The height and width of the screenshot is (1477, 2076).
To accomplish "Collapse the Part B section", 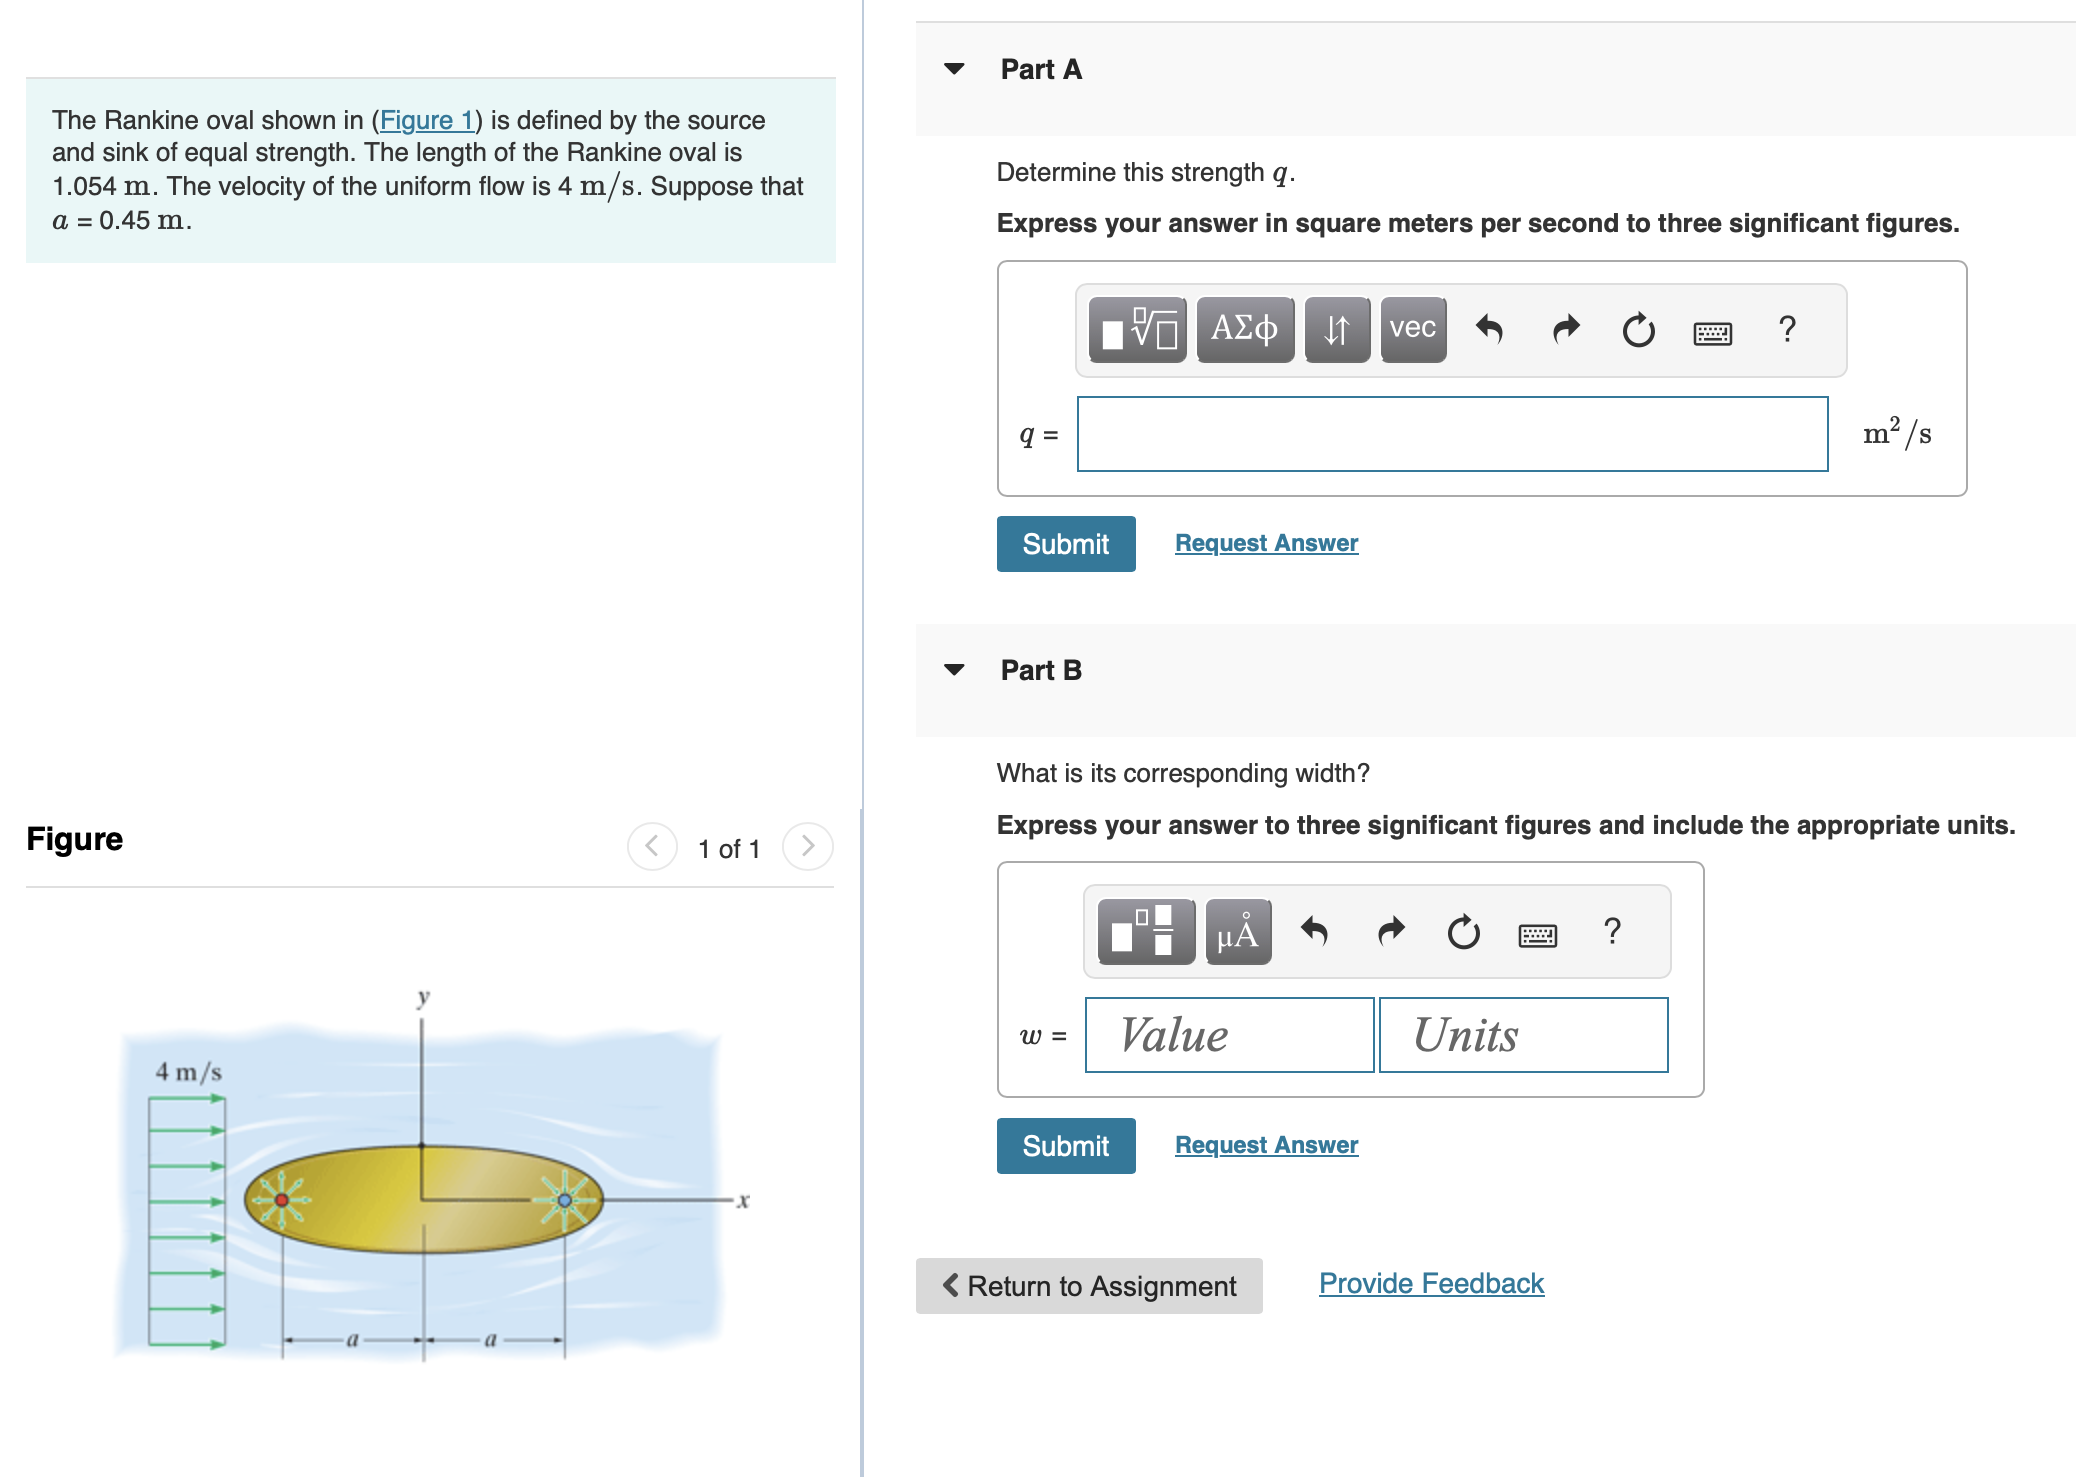I will pyautogui.click(x=954, y=670).
